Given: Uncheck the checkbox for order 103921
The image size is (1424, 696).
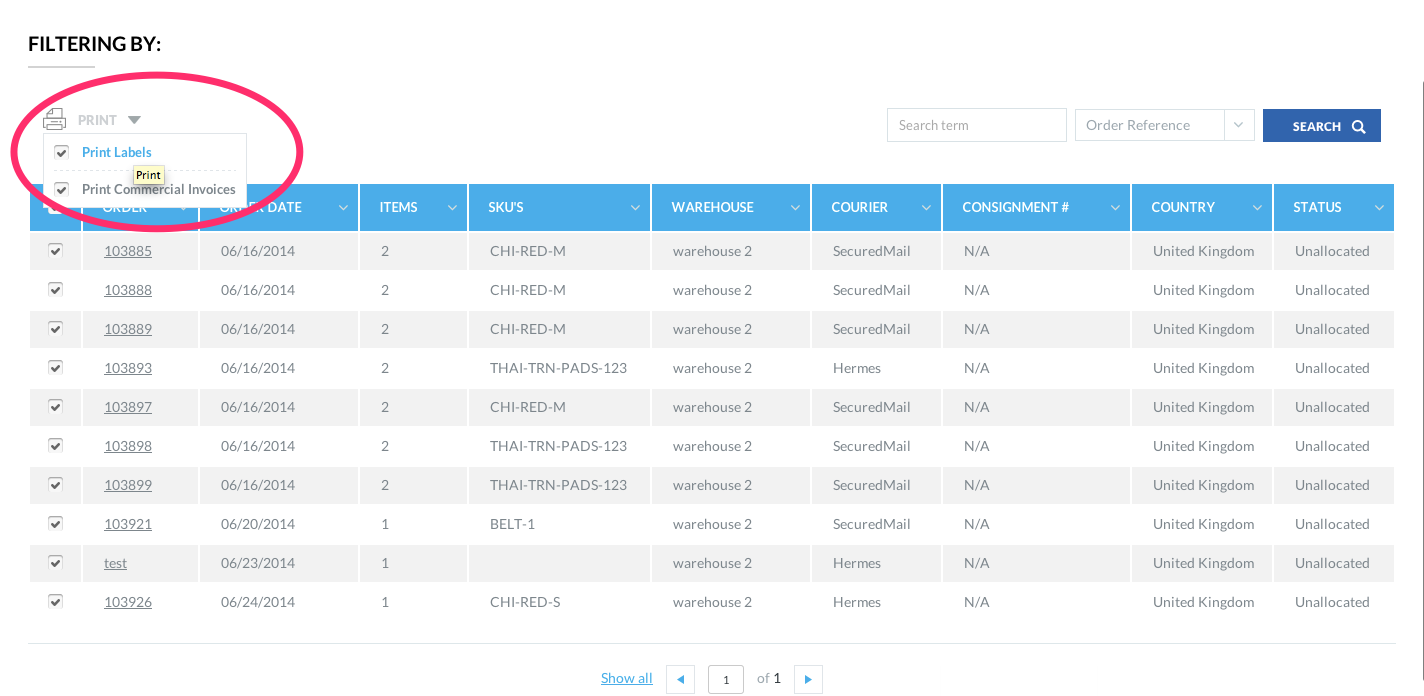Looking at the screenshot, I should coord(56,523).
